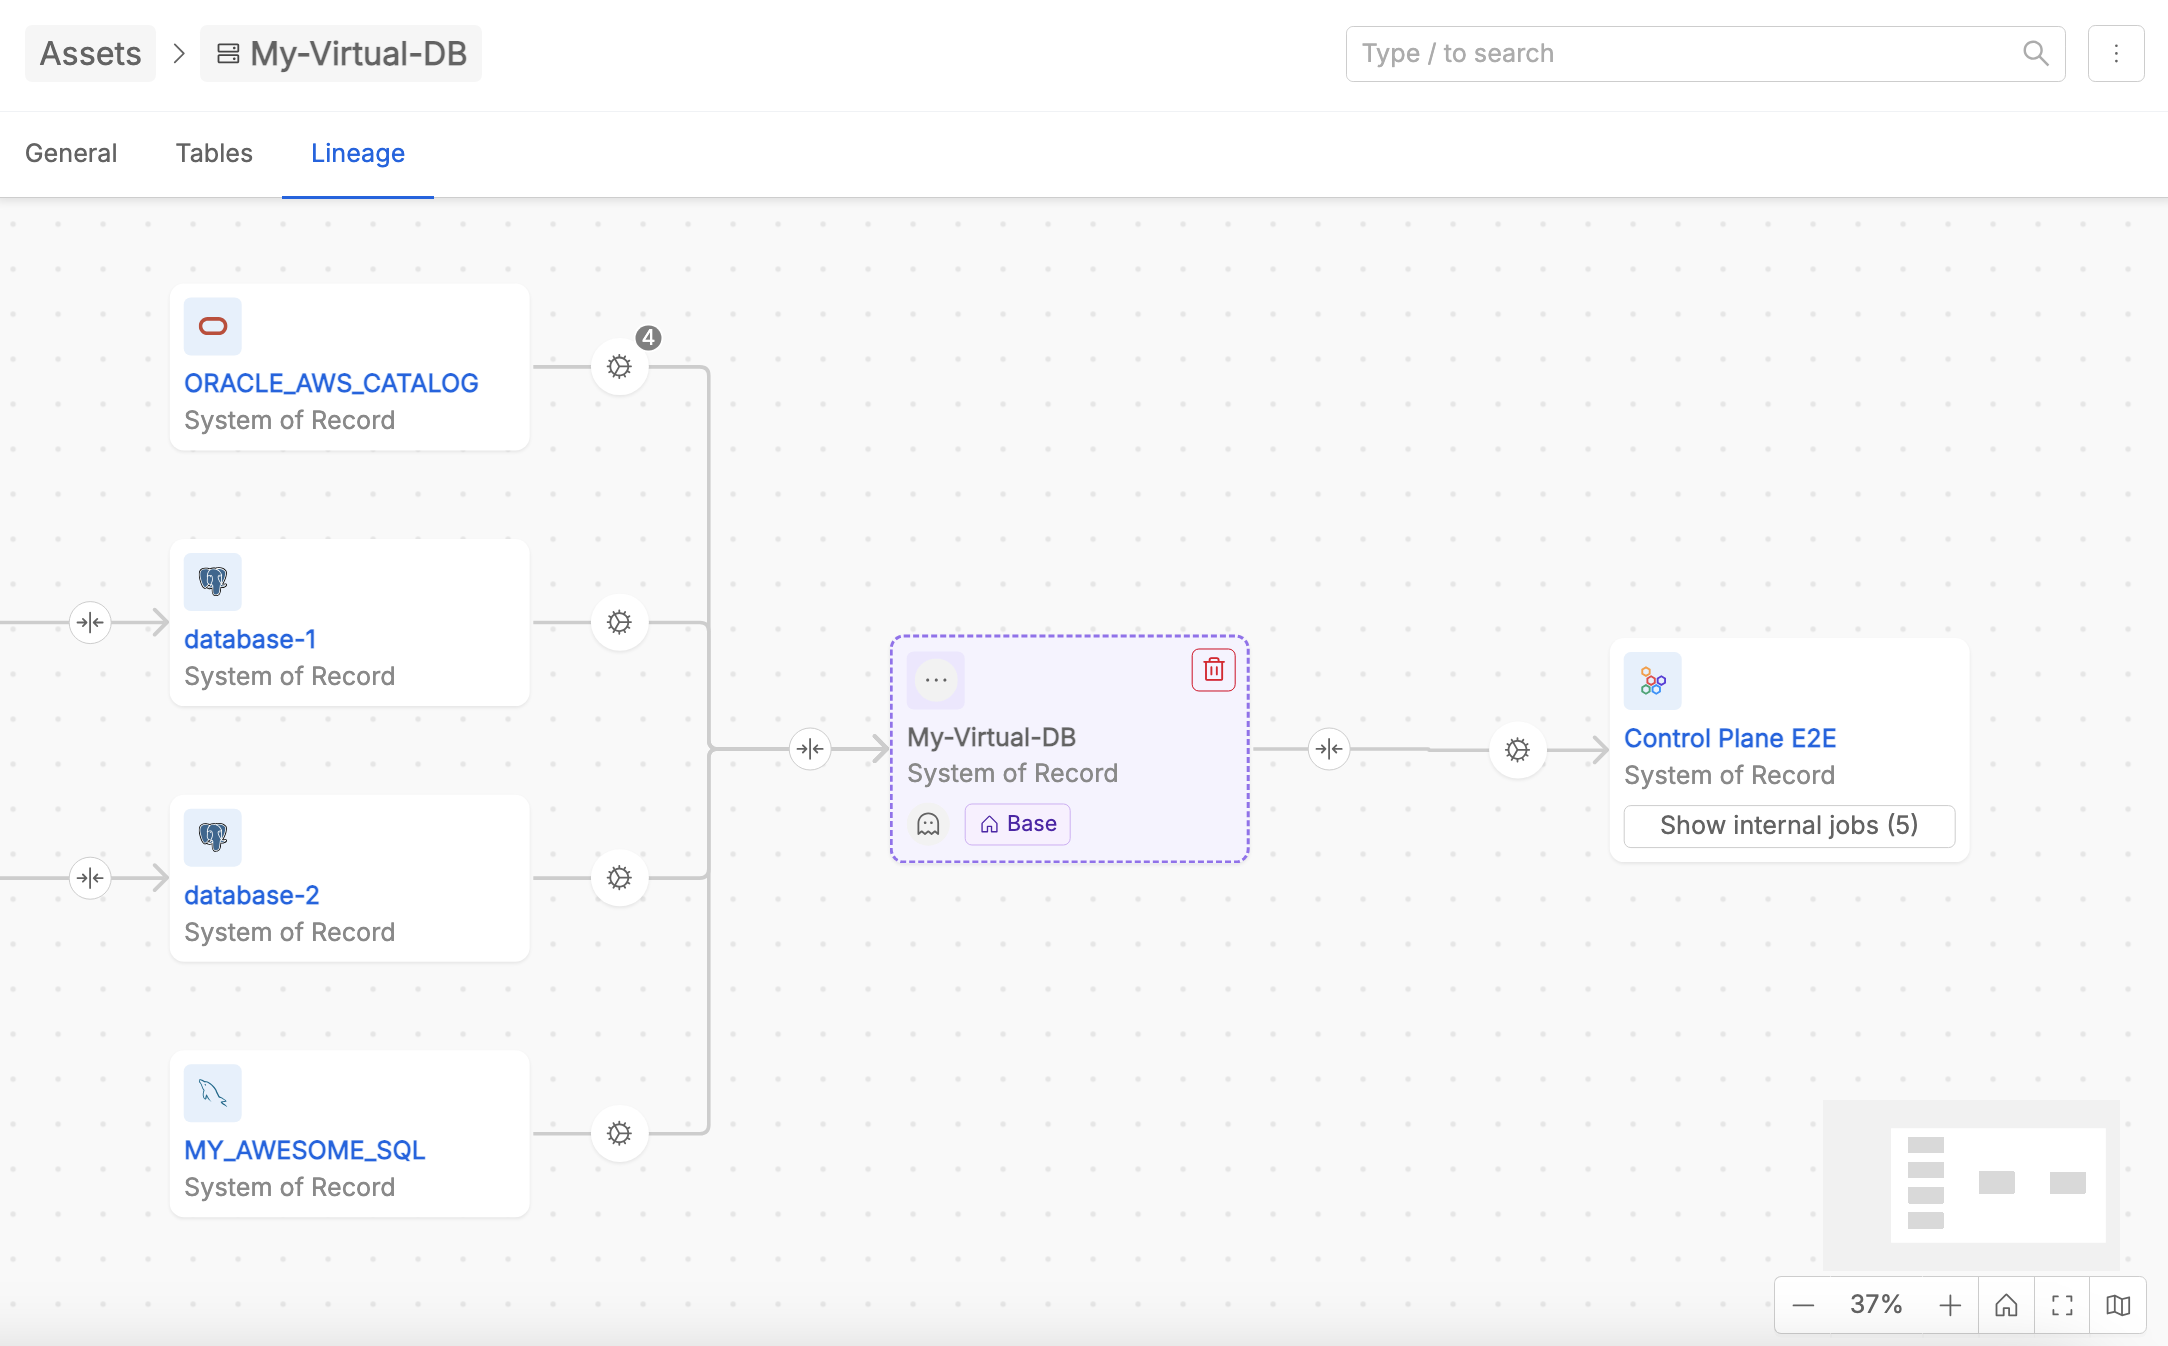
Task: Switch to the Tables tab
Action: [214, 153]
